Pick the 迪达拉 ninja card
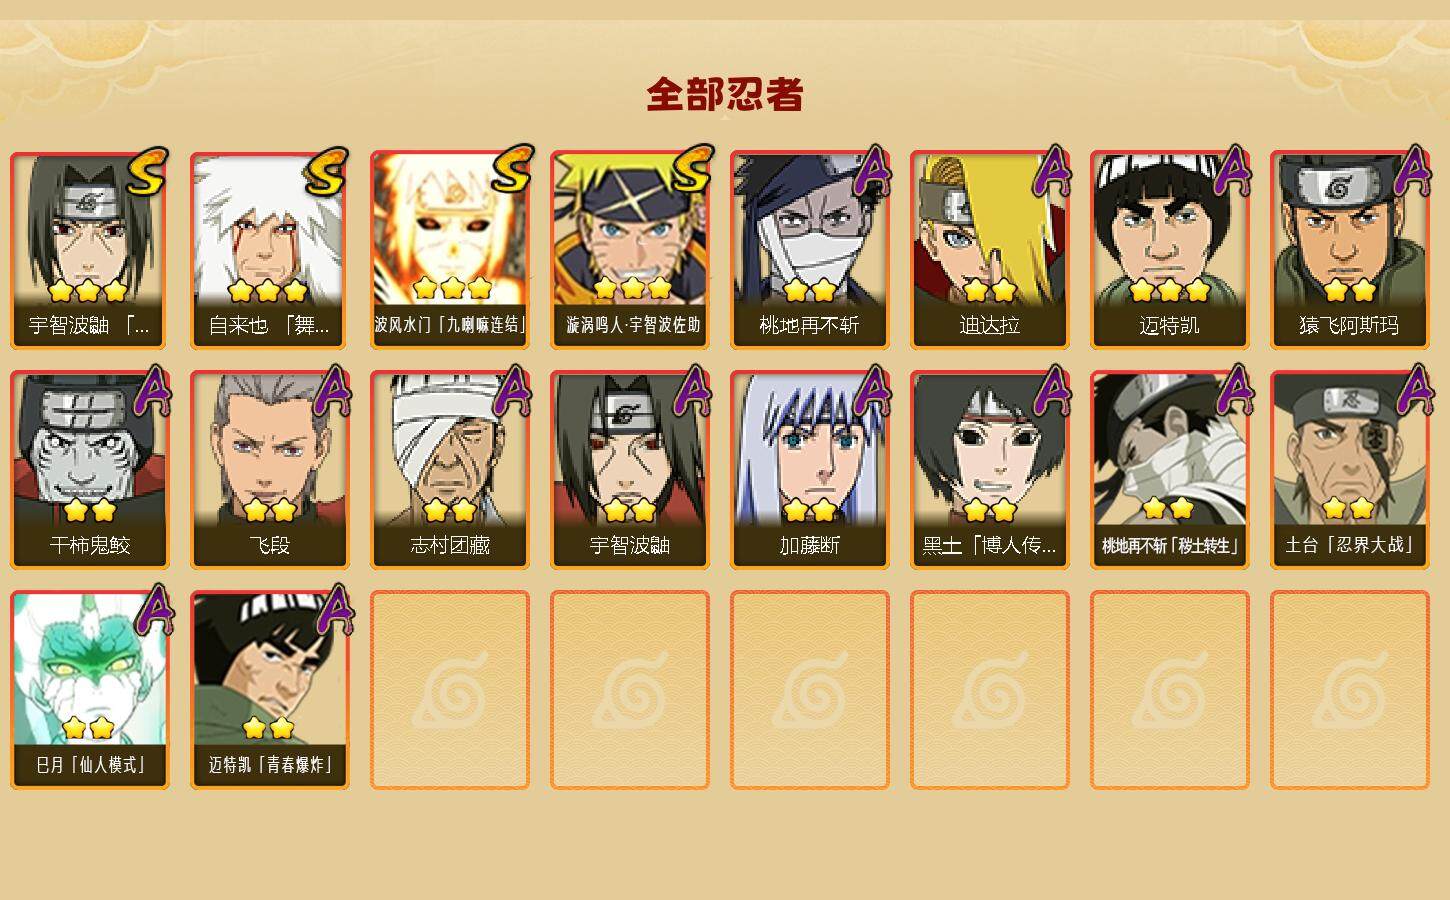1450x900 pixels. point(990,250)
